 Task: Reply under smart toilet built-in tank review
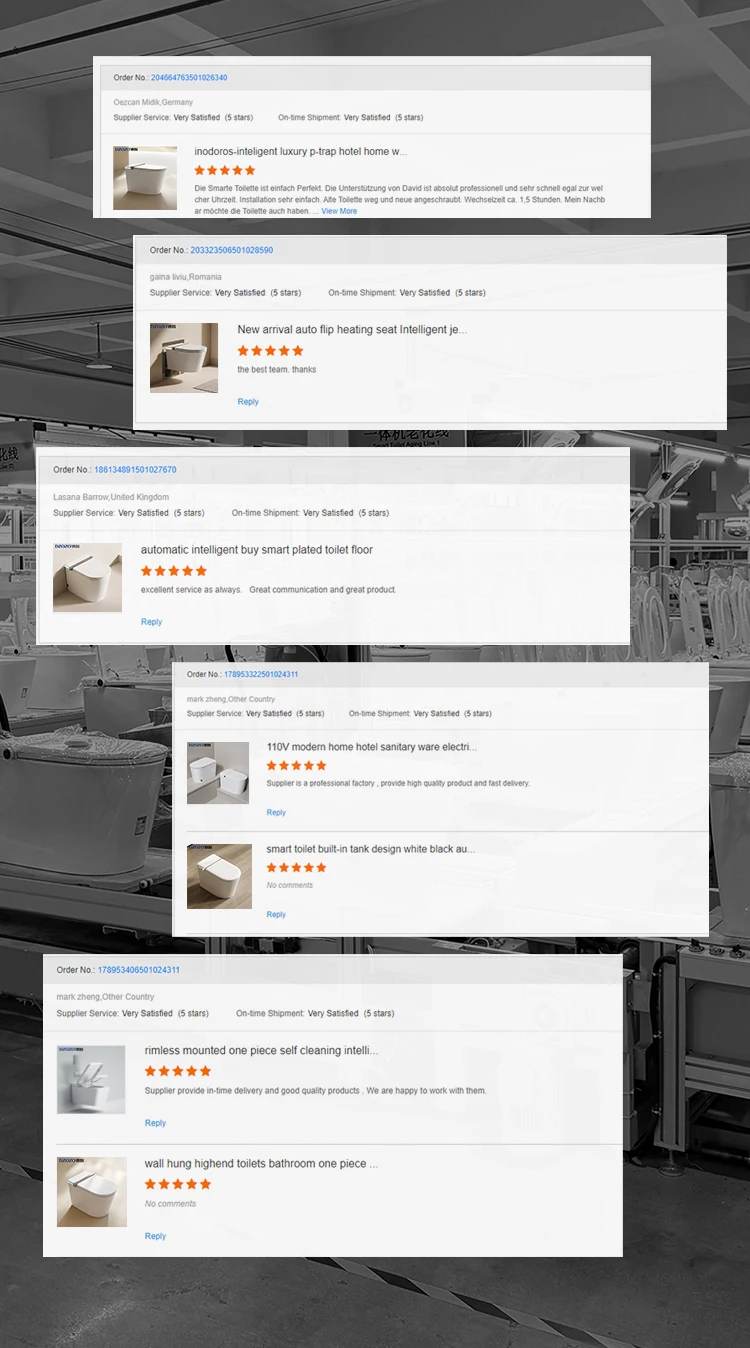click(276, 914)
